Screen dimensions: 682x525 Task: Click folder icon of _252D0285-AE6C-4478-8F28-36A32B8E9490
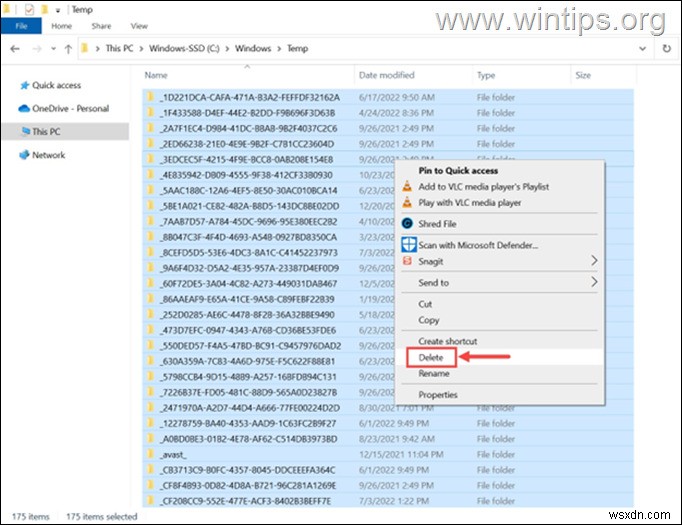click(x=150, y=314)
